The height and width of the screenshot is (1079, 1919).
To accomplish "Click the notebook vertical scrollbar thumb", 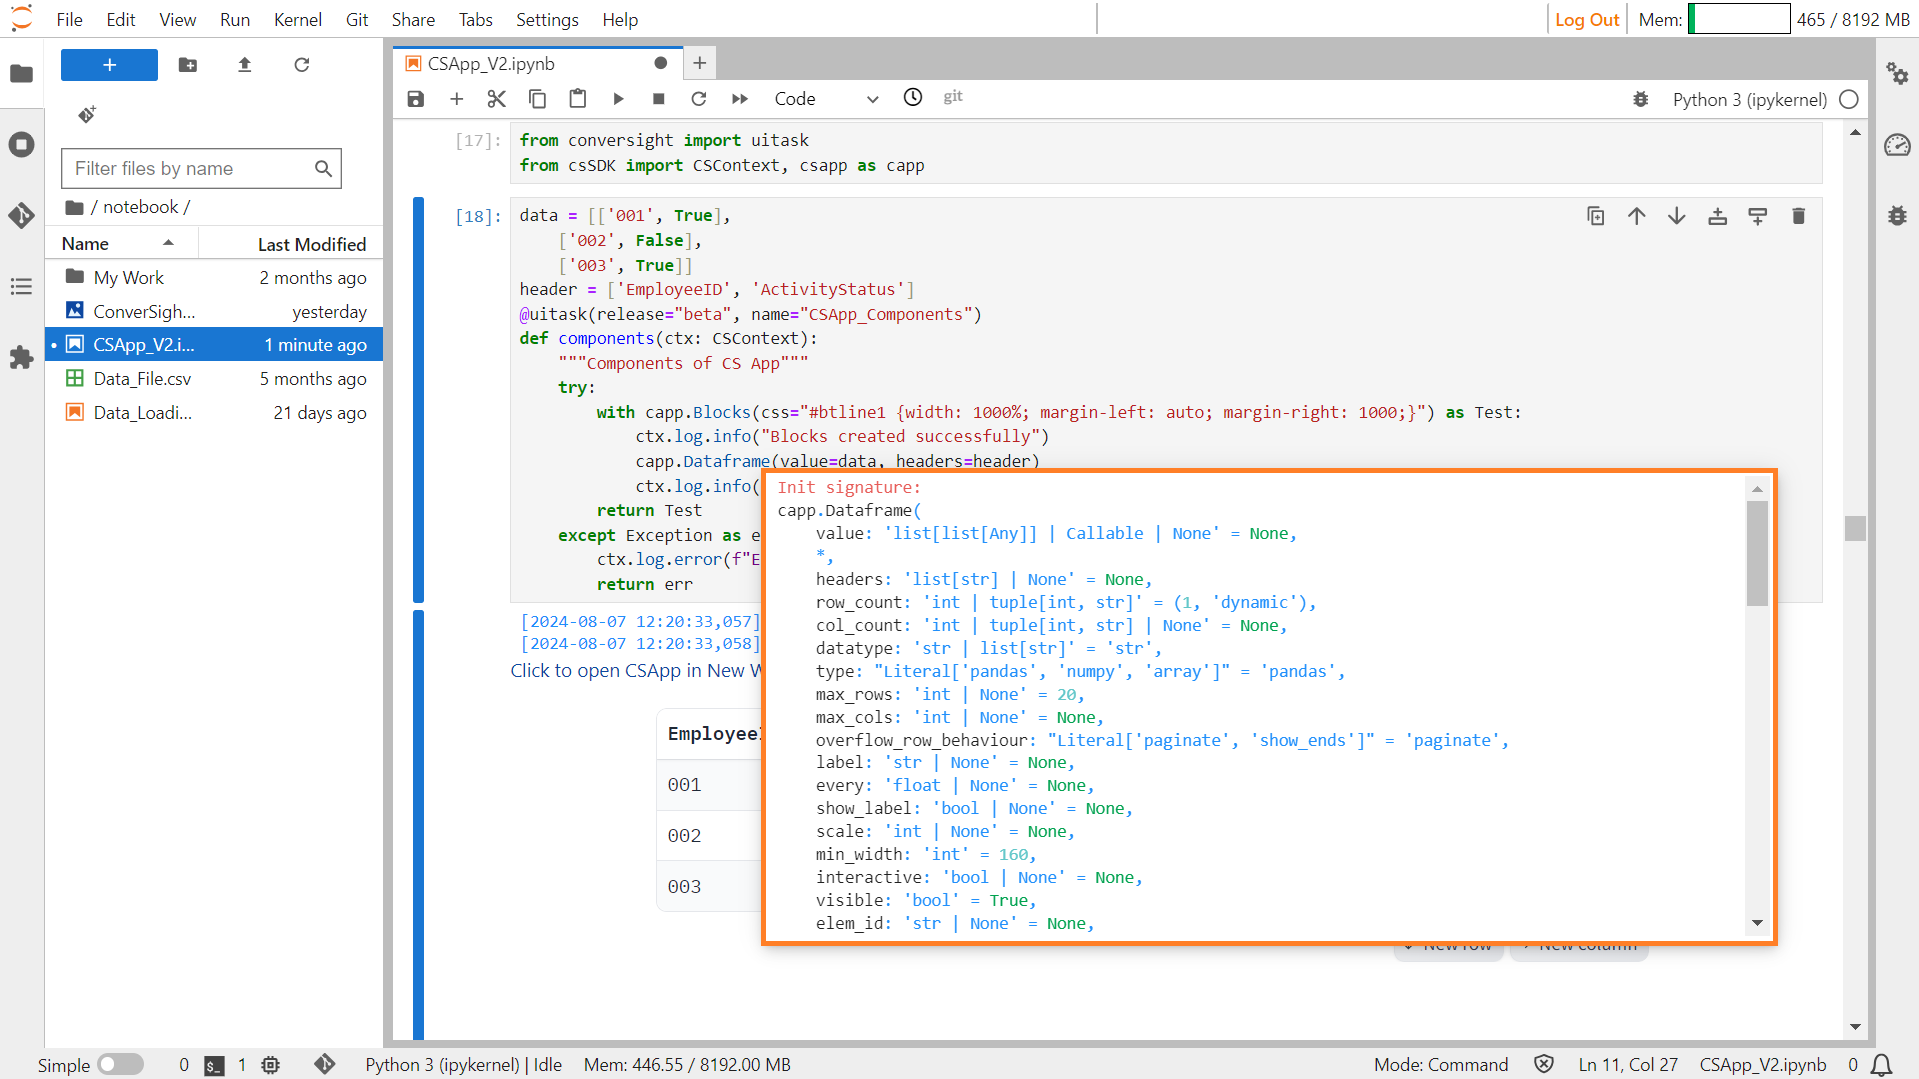I will pyautogui.click(x=1855, y=528).
